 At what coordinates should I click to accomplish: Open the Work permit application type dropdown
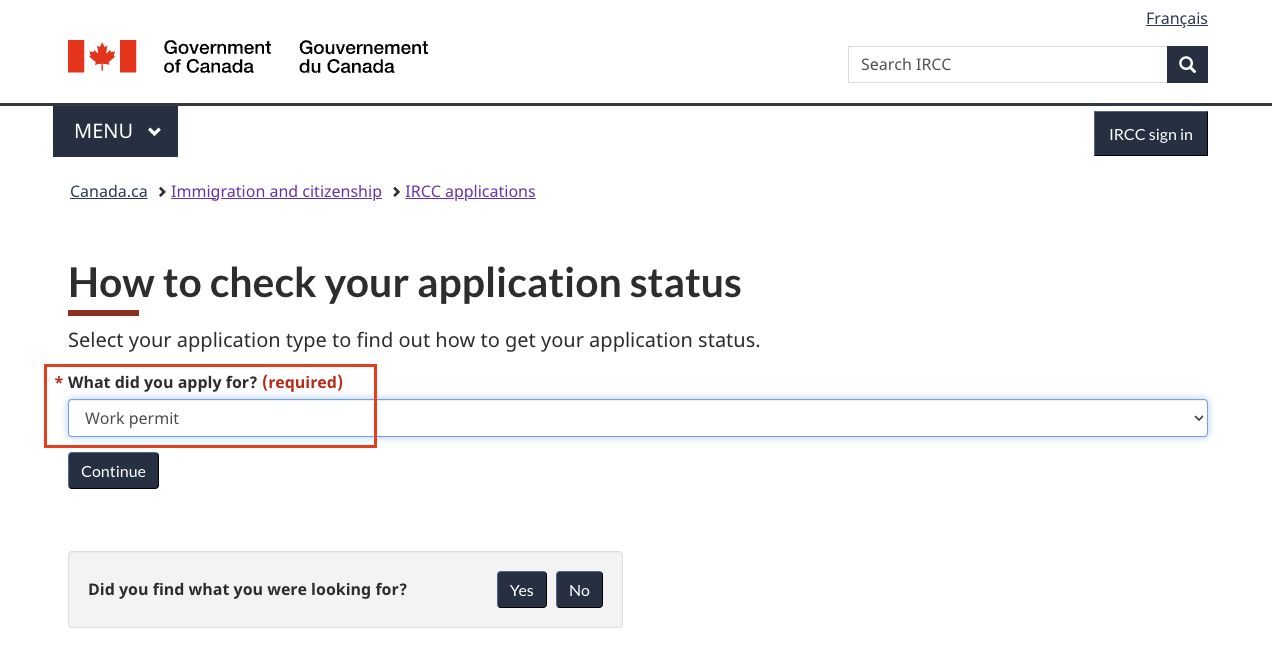pos(636,418)
